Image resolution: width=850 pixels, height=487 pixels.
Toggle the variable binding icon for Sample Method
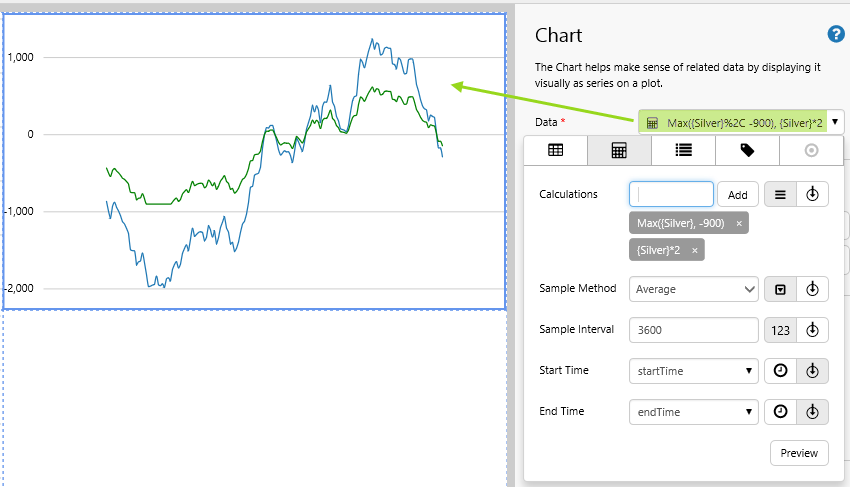pos(812,289)
